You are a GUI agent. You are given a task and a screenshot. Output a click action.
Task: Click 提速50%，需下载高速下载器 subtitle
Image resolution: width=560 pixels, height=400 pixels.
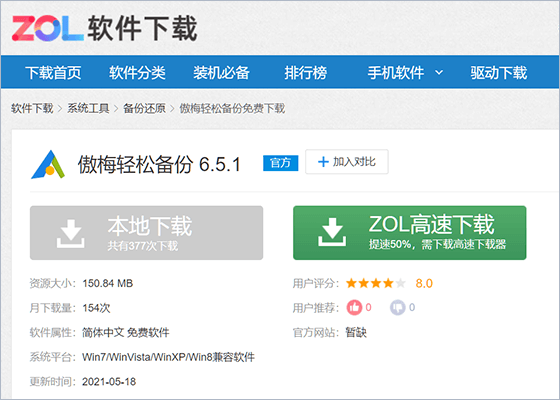[x=438, y=244]
